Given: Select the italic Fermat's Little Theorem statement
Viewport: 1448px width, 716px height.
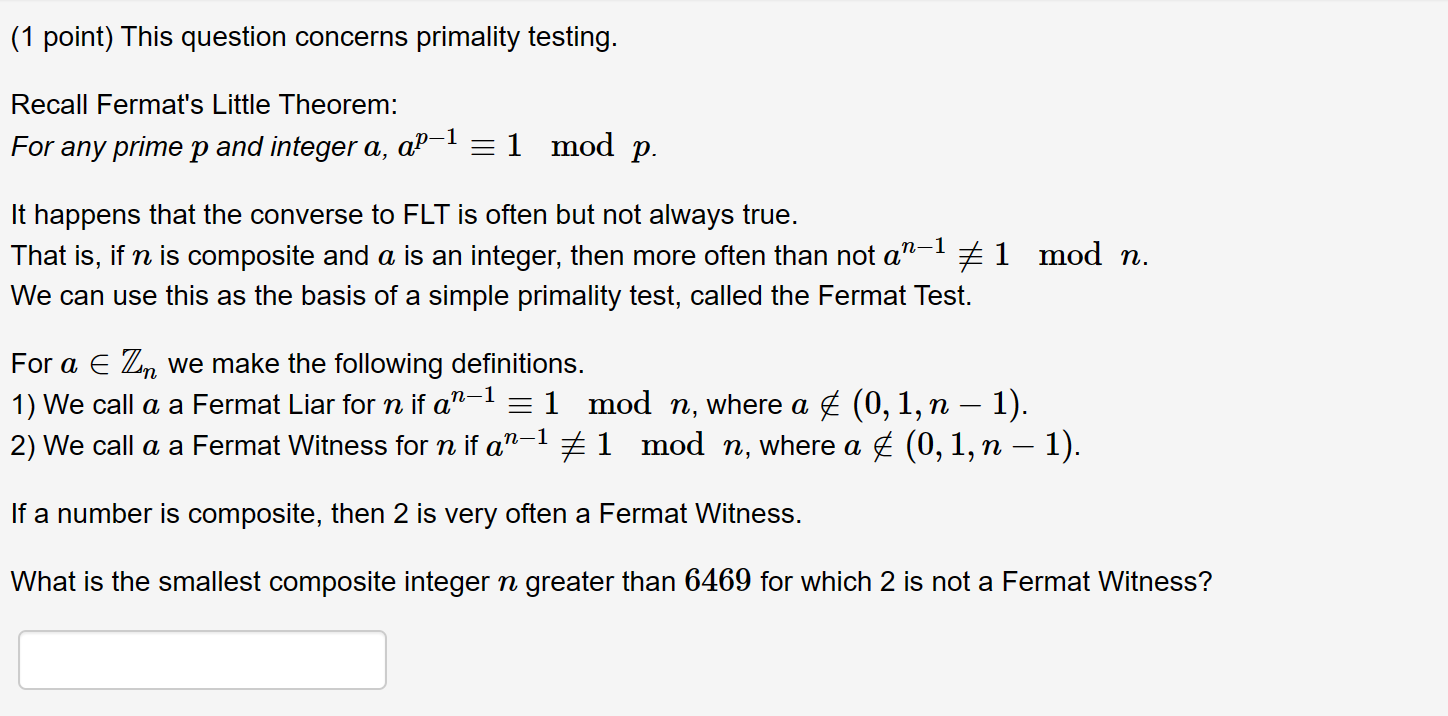Looking at the screenshot, I should click(330, 144).
